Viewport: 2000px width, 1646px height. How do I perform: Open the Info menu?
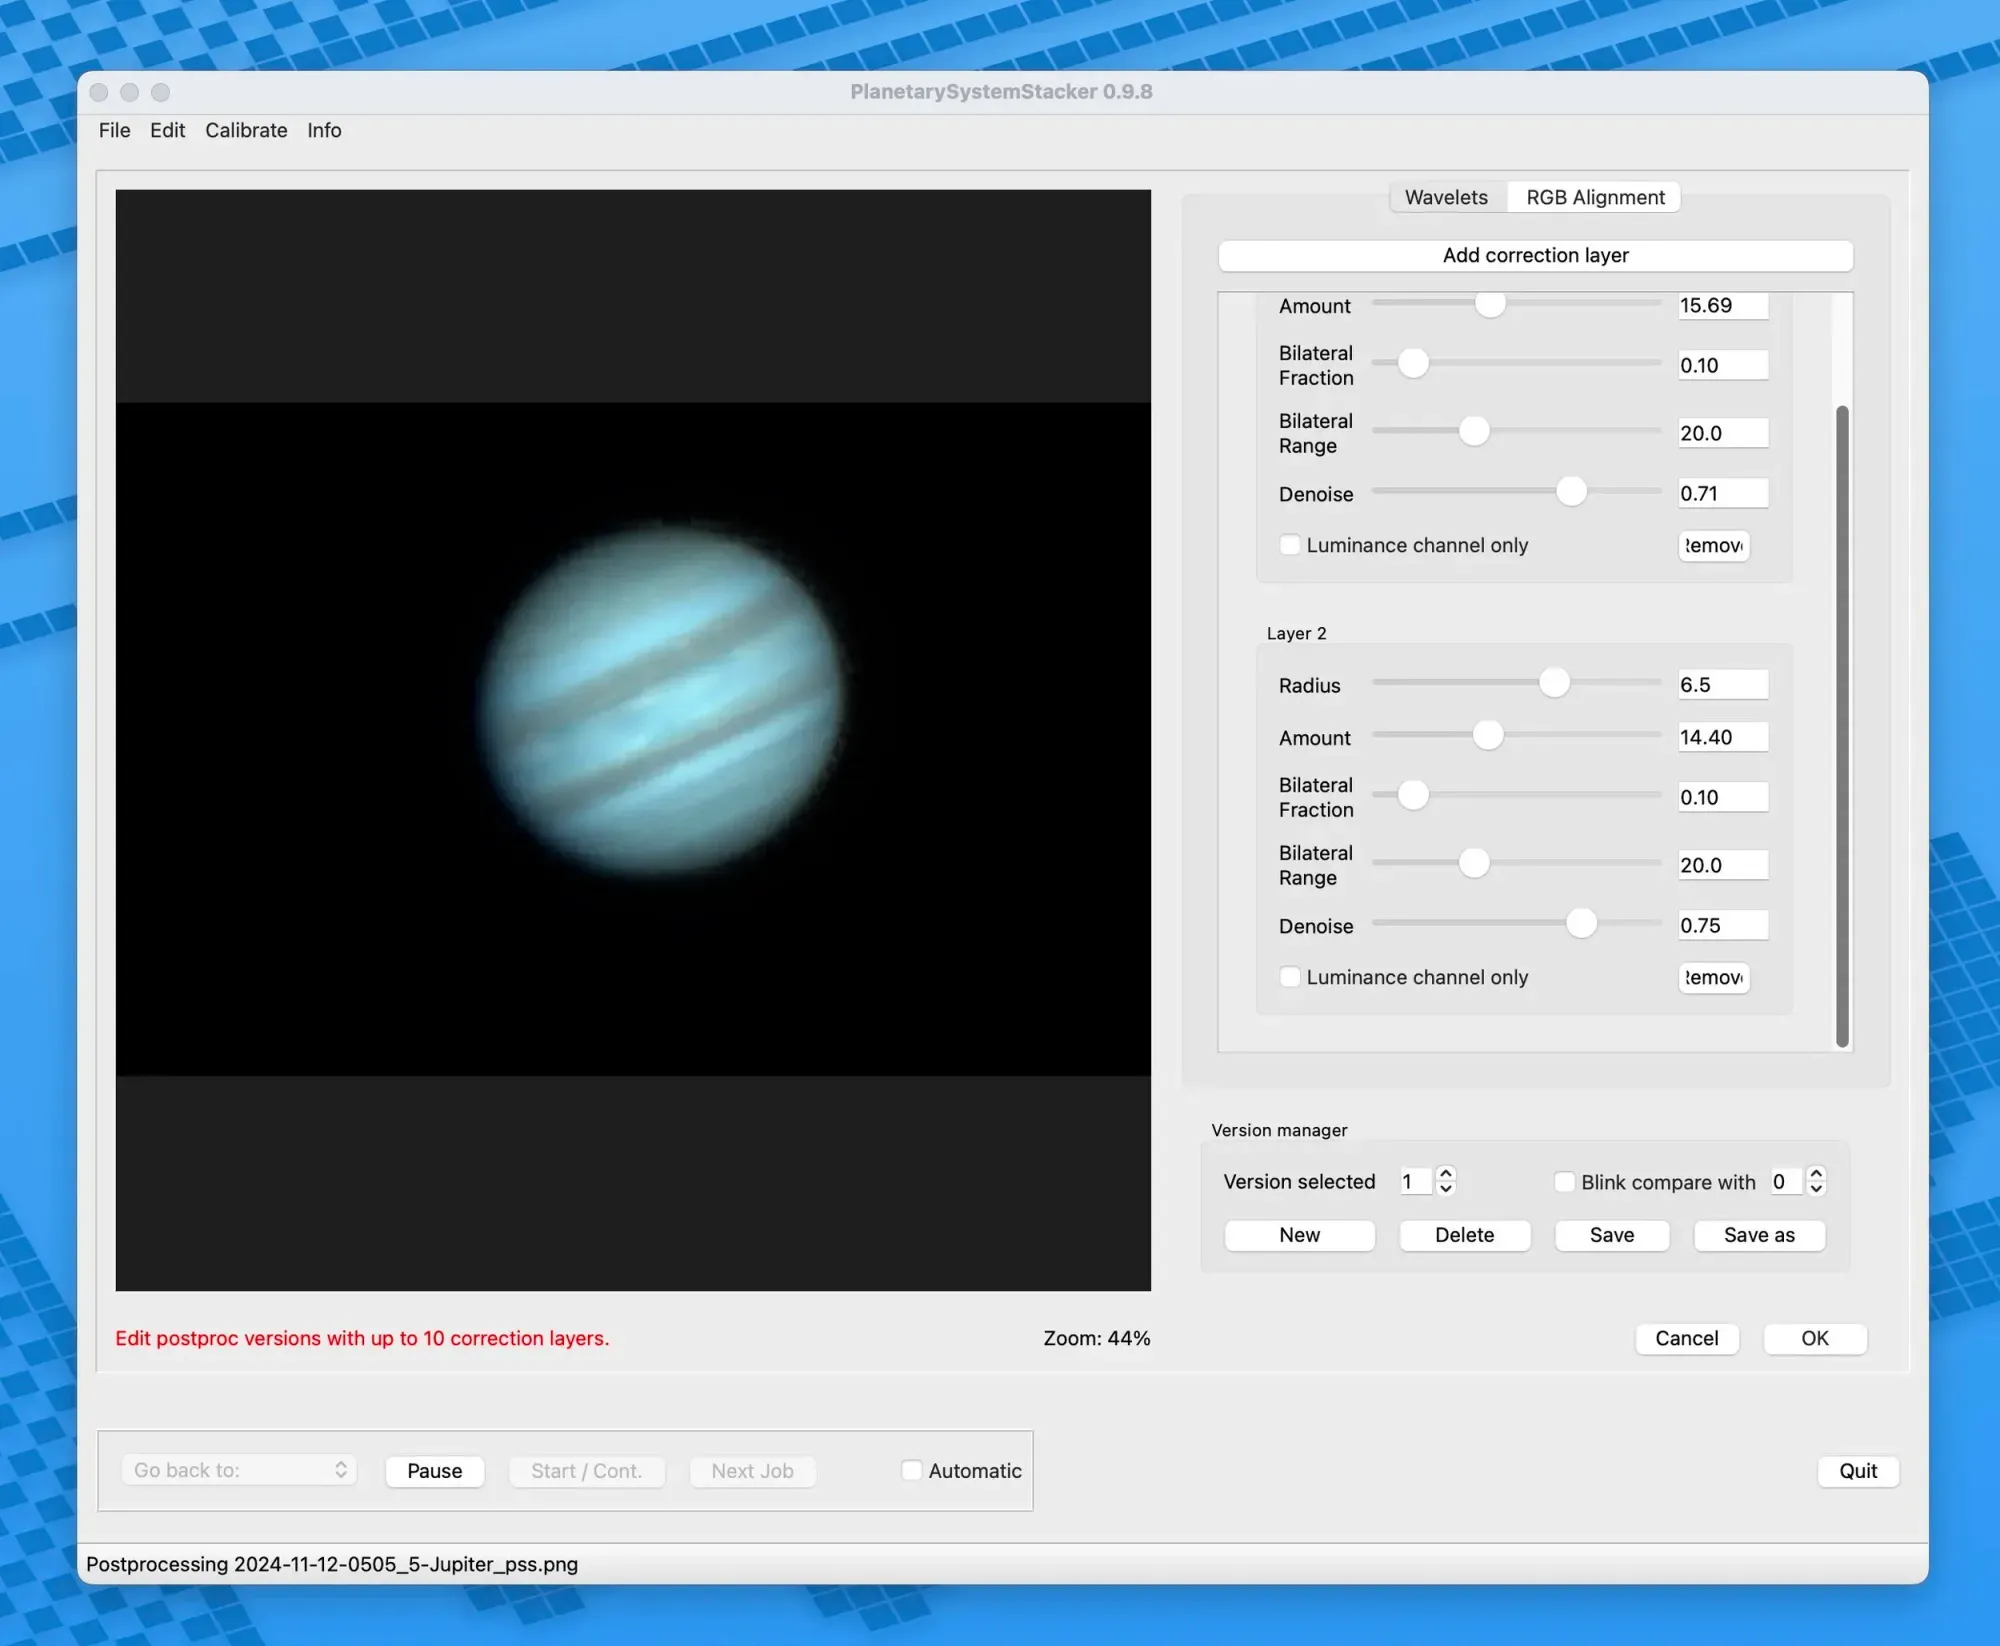tap(323, 130)
